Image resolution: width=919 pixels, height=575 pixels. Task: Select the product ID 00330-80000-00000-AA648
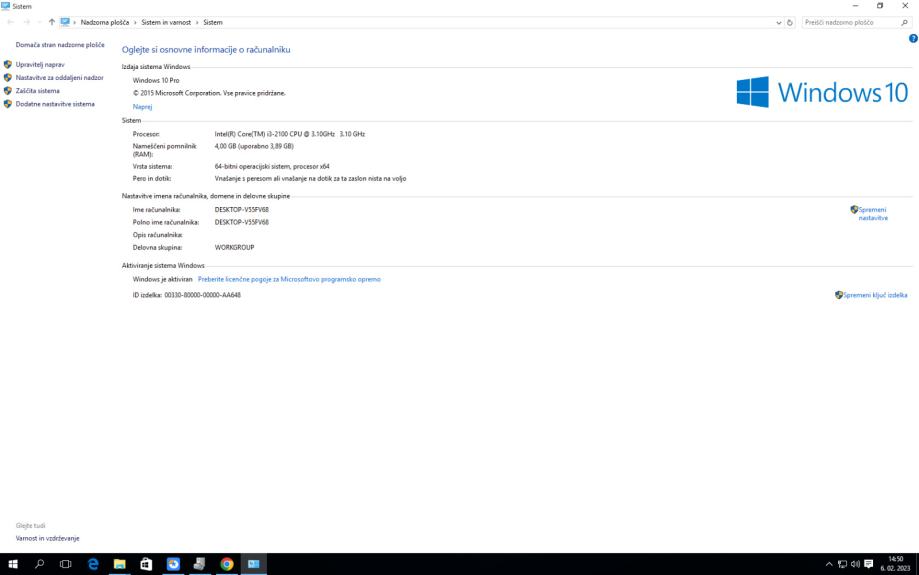[x=202, y=295]
